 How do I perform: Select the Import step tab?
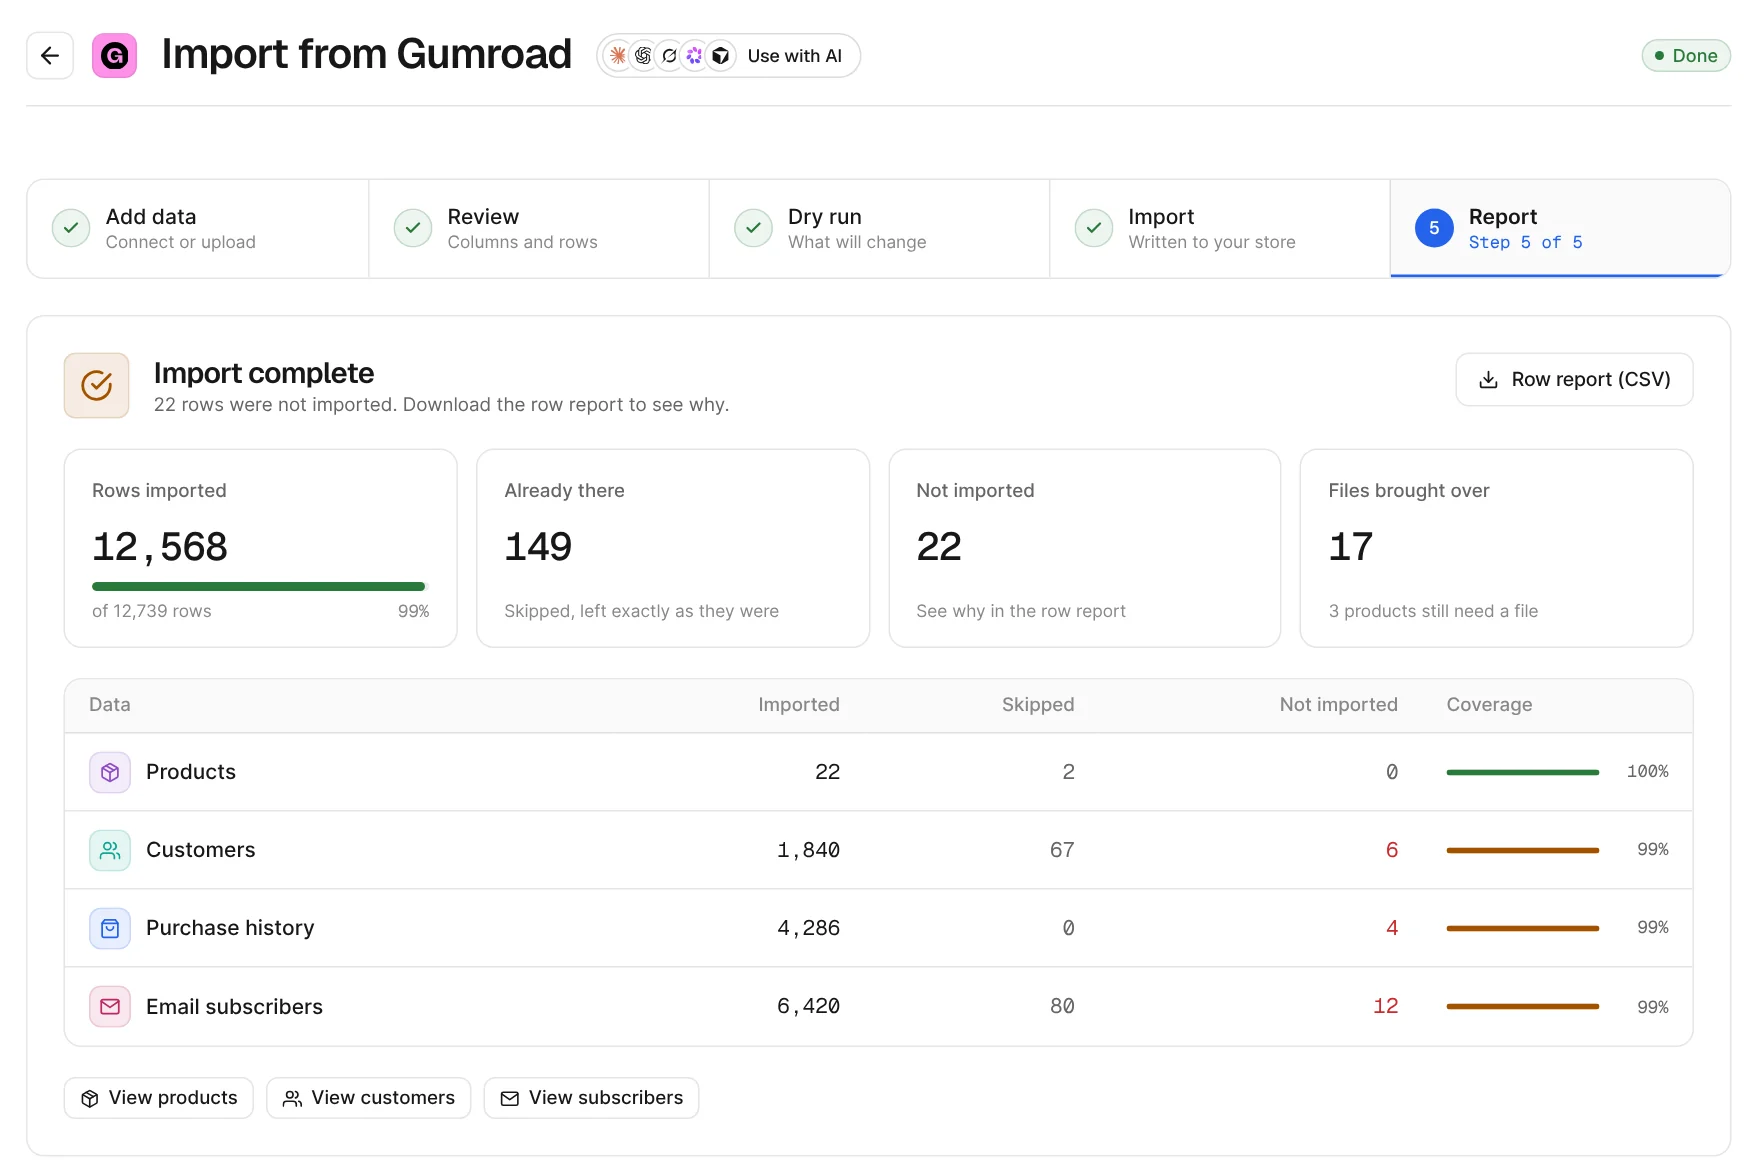[1220, 229]
